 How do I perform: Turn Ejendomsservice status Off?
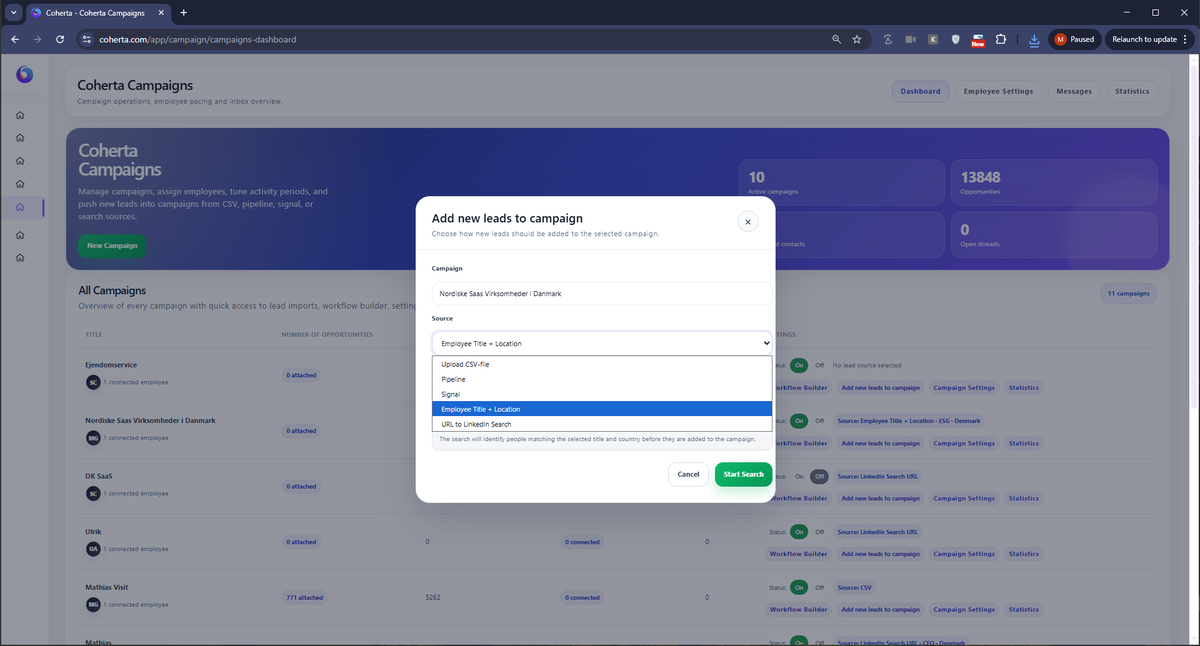819,365
